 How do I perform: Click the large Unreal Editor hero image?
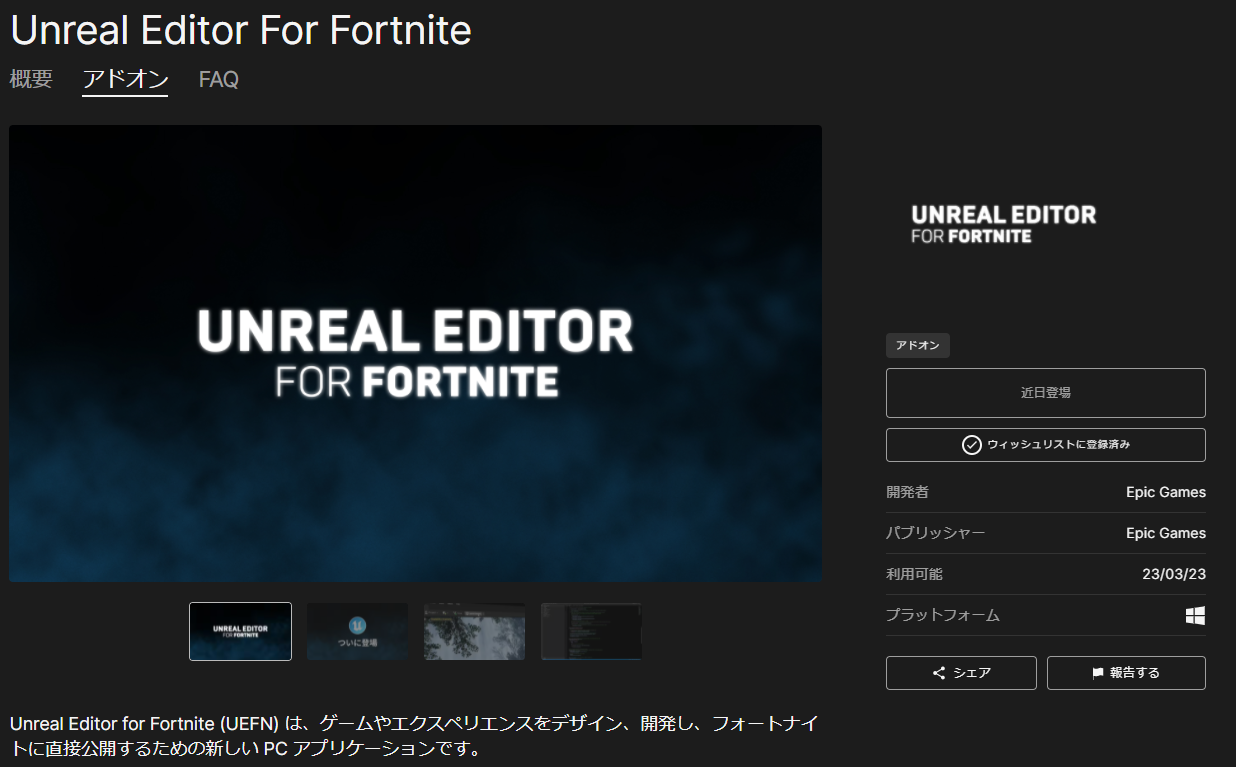(x=415, y=353)
